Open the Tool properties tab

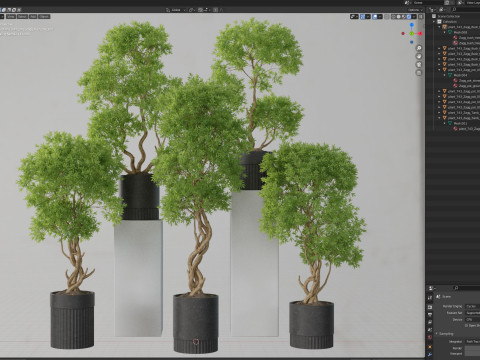[430, 298]
